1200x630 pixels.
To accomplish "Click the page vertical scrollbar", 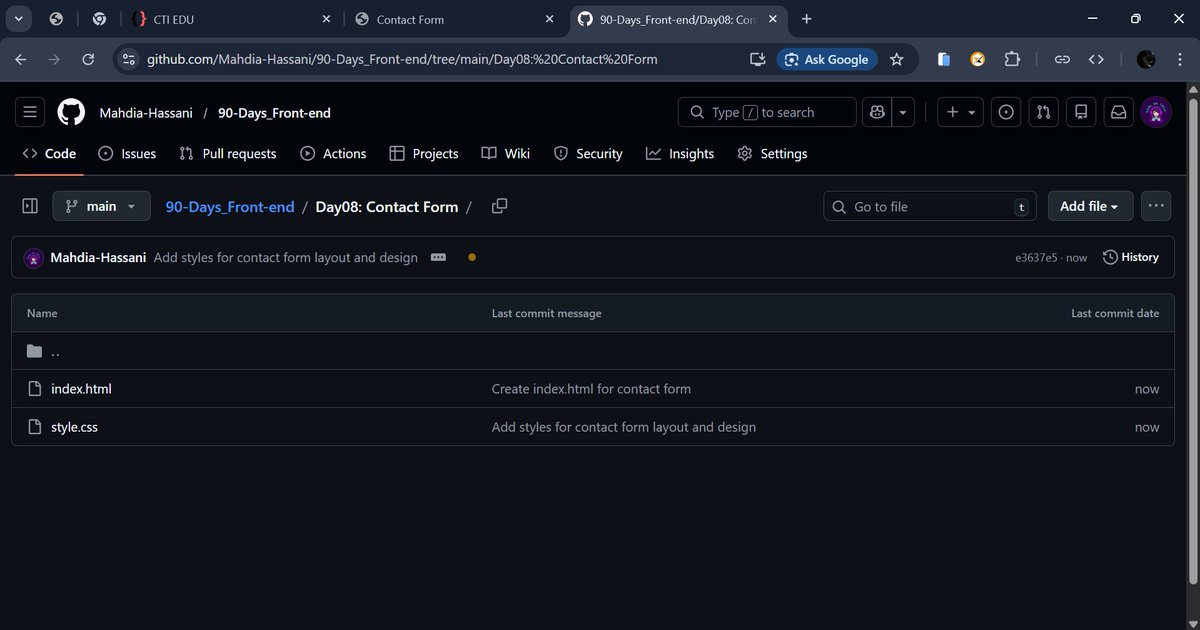I will point(1192,340).
